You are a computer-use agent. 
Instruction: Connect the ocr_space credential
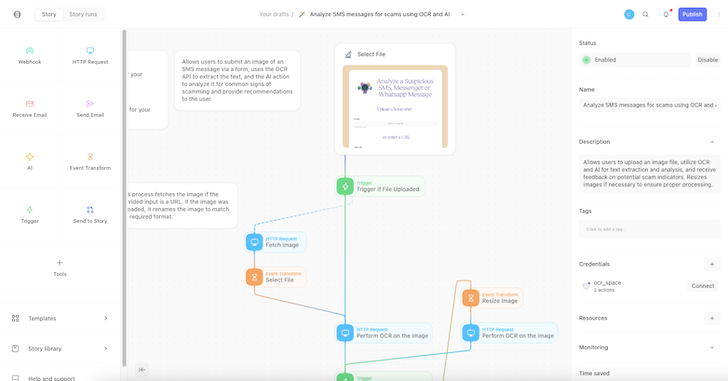[x=703, y=286]
